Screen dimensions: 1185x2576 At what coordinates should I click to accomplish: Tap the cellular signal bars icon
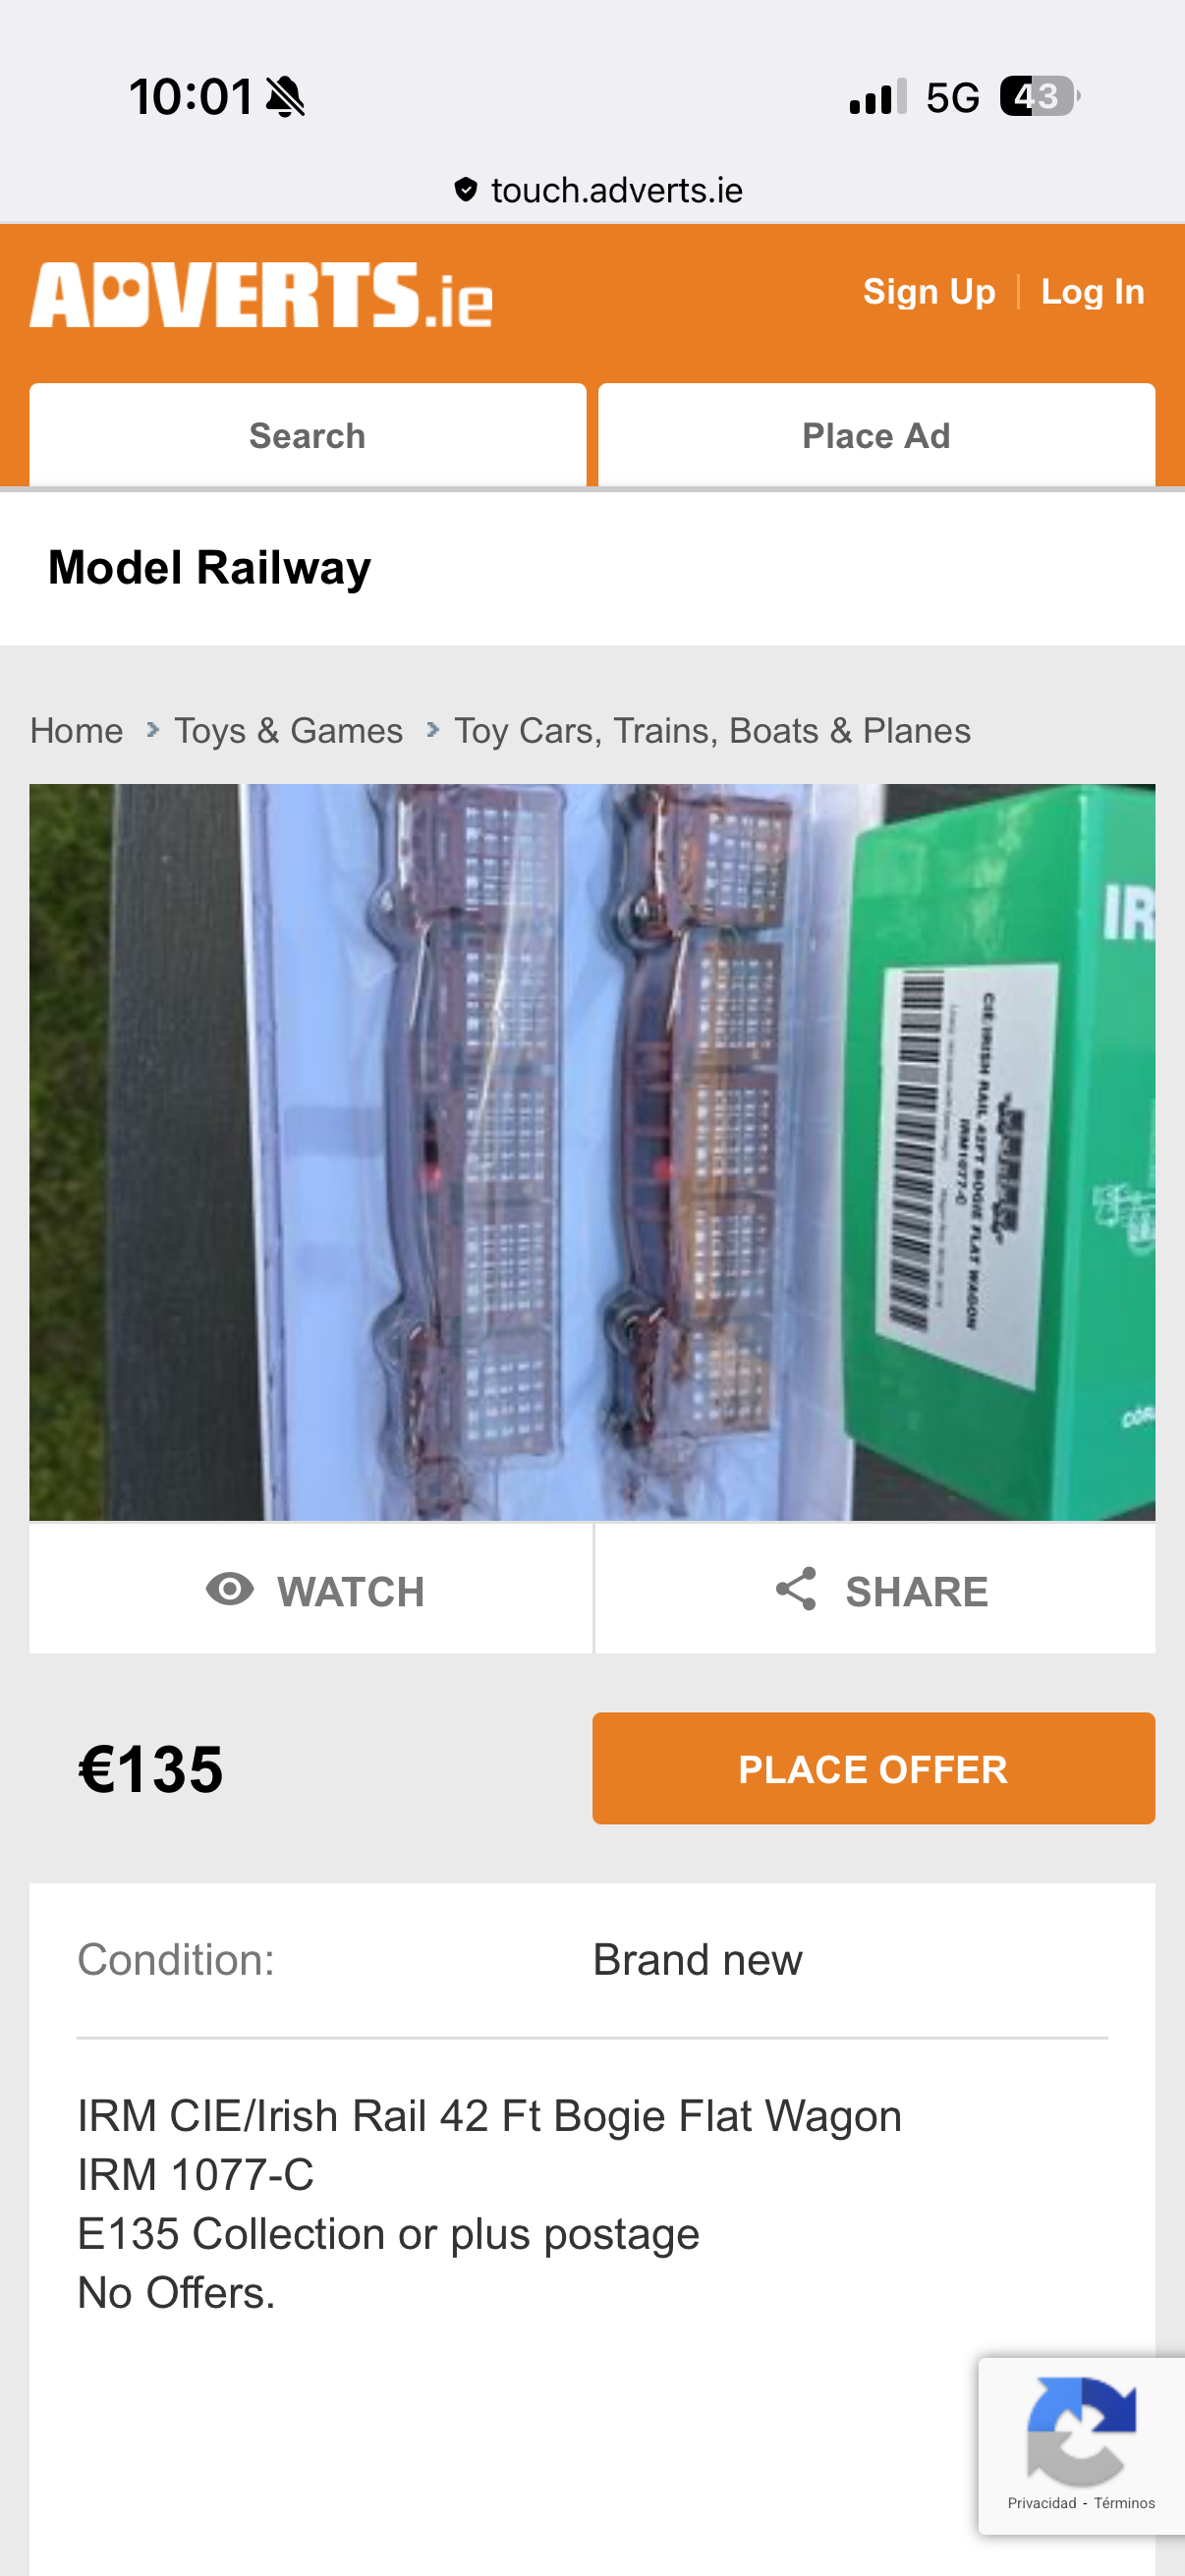pos(877,97)
